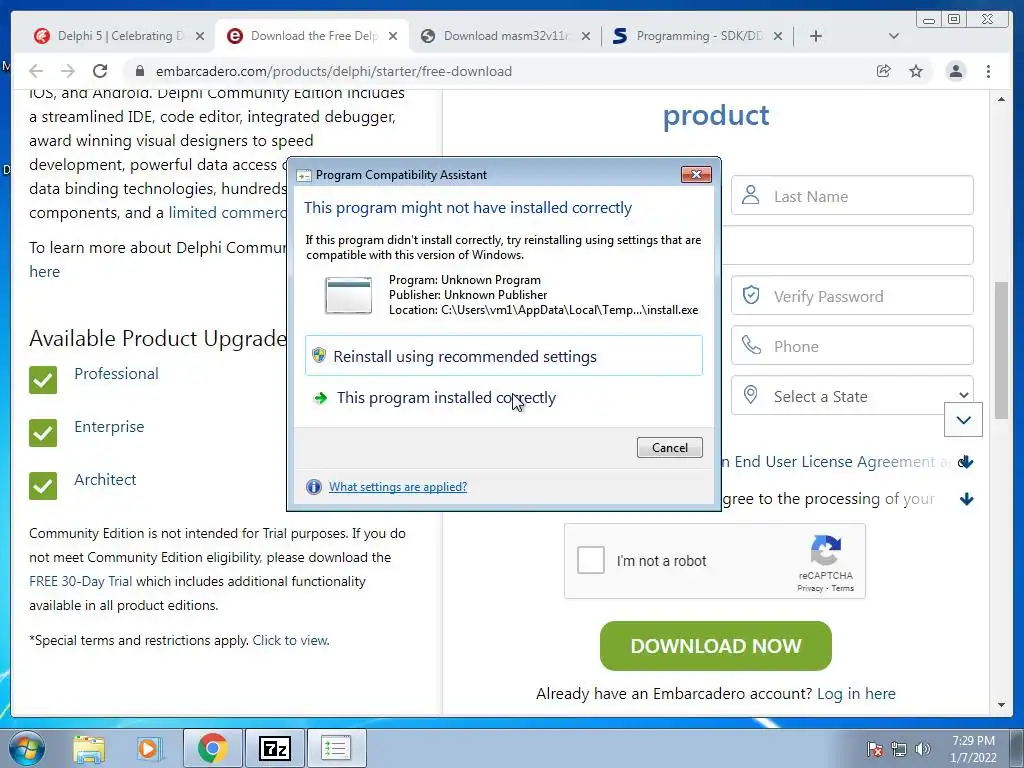
Task: Open the 7-Zip taskbar item
Action: coord(274,748)
